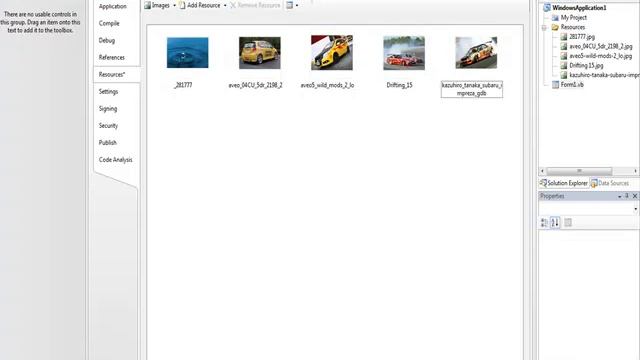Open My Project in Solution Explorer

[x=573, y=18]
